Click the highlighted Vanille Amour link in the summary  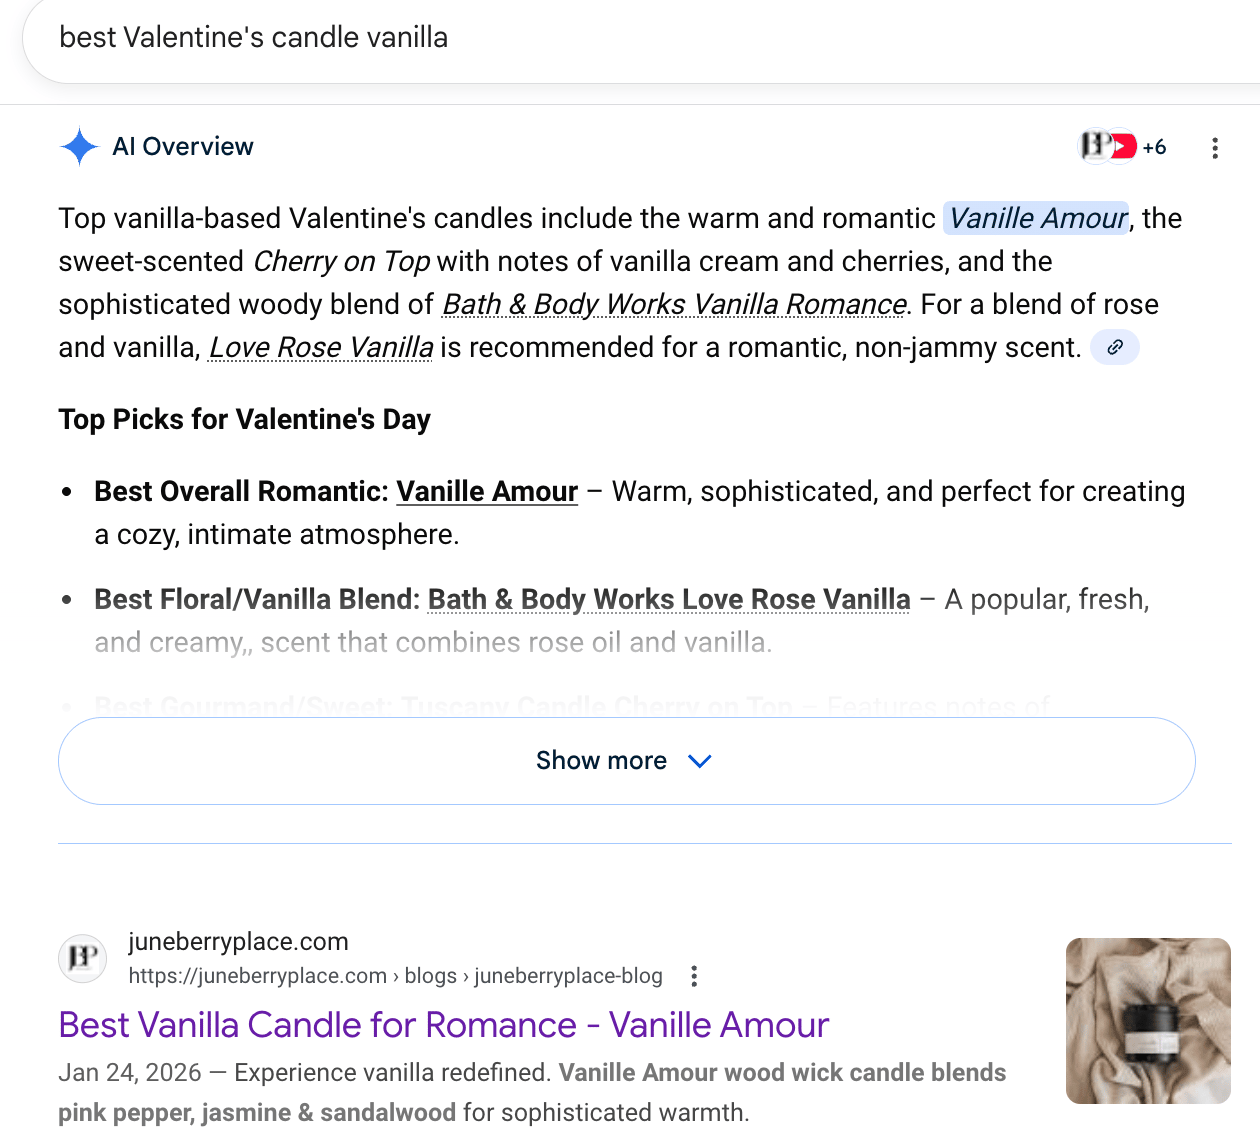tap(1037, 218)
